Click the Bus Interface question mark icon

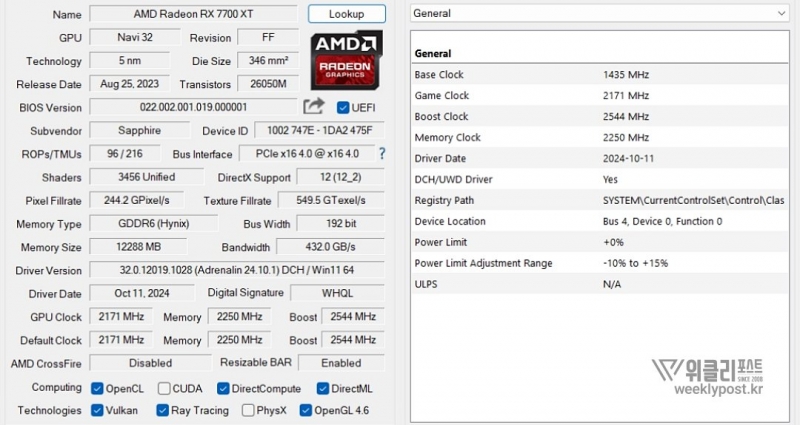pyautogui.click(x=381, y=154)
